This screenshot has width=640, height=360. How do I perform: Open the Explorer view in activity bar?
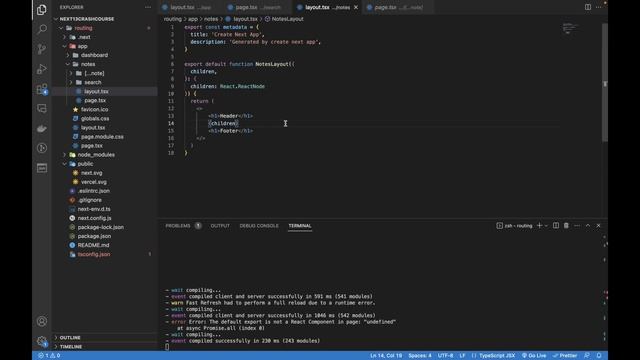(42, 9)
